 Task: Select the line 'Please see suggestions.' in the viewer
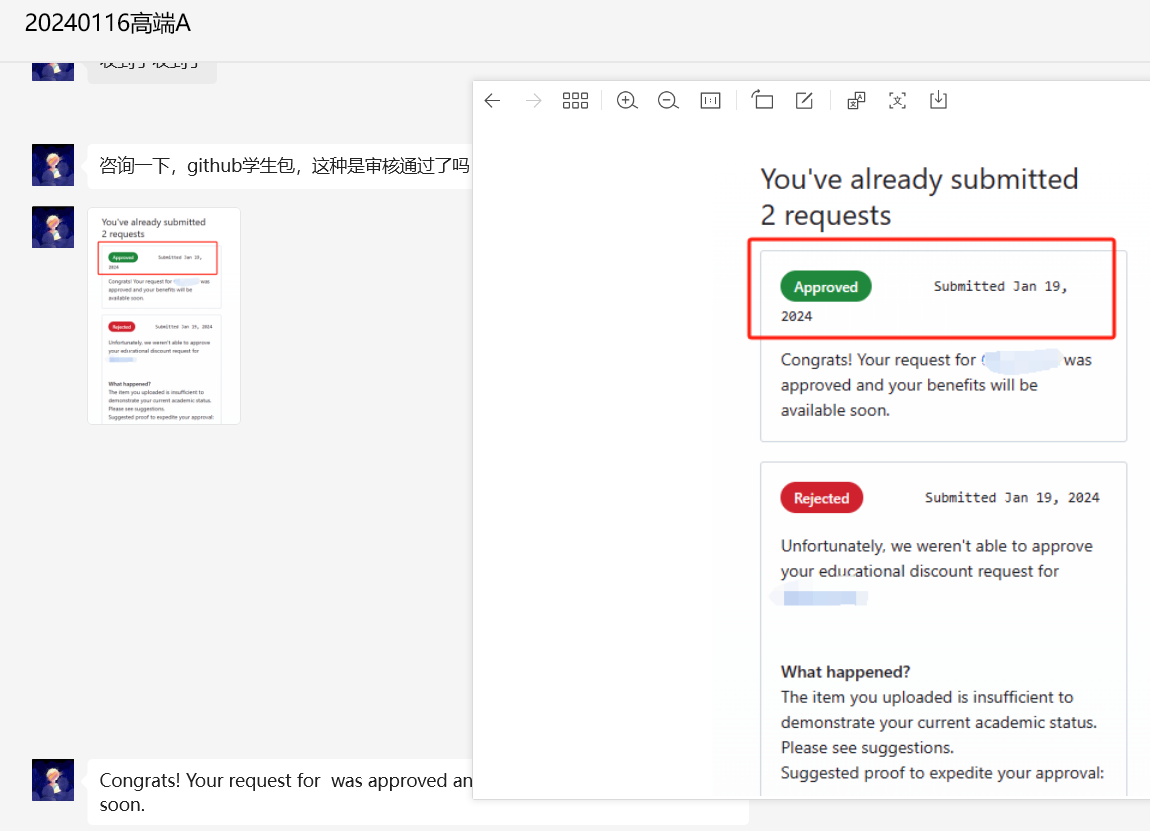pos(867,747)
